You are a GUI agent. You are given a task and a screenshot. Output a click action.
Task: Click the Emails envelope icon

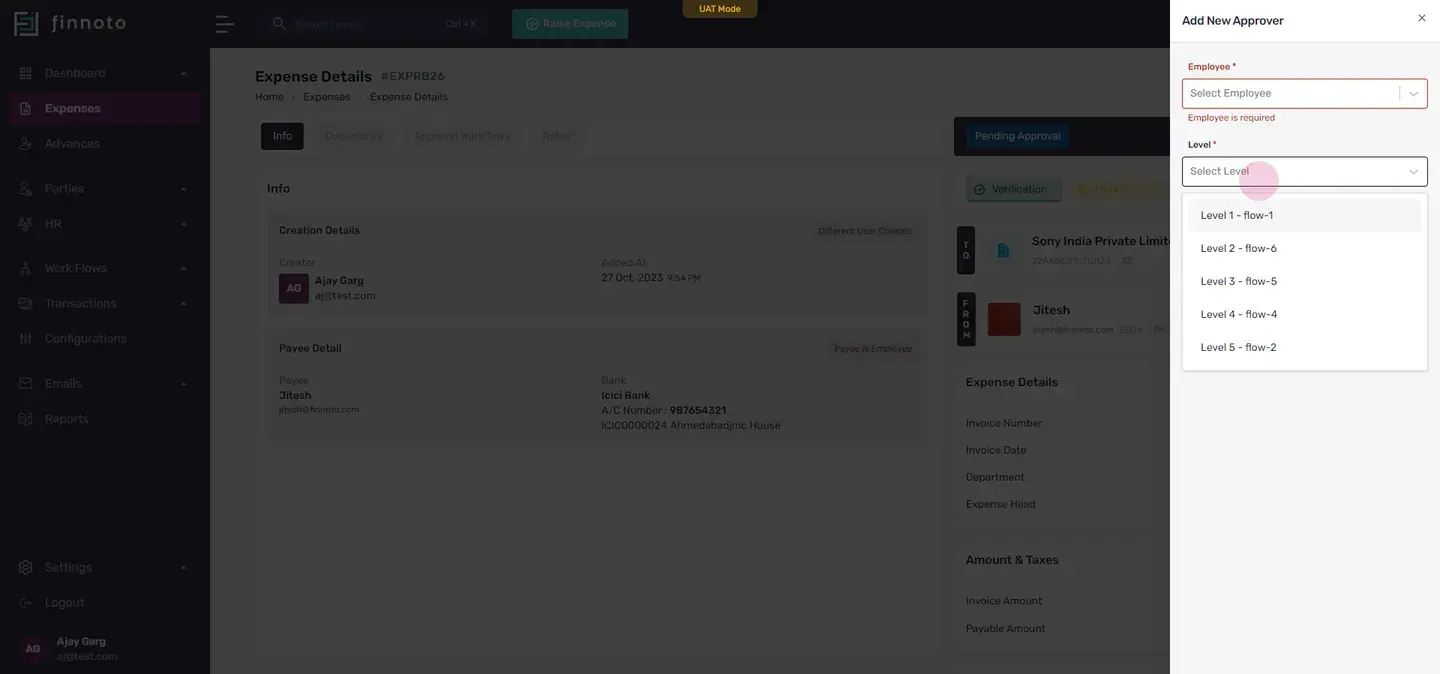[x=26, y=384]
